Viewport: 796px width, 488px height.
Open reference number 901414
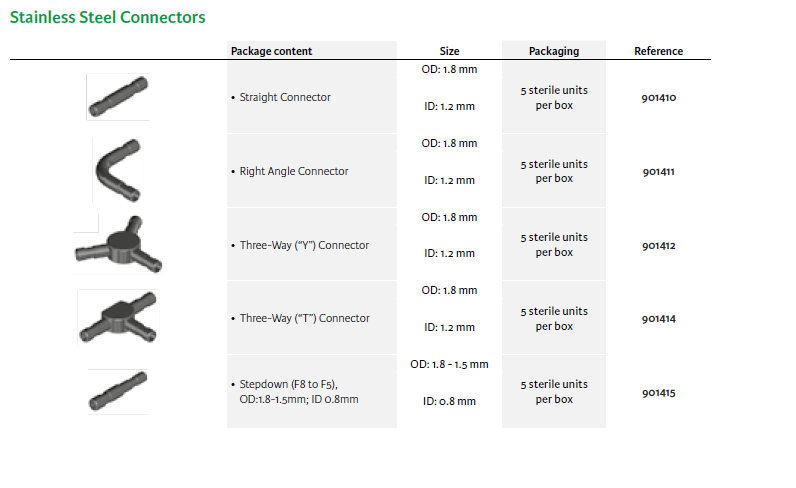pyautogui.click(x=659, y=320)
